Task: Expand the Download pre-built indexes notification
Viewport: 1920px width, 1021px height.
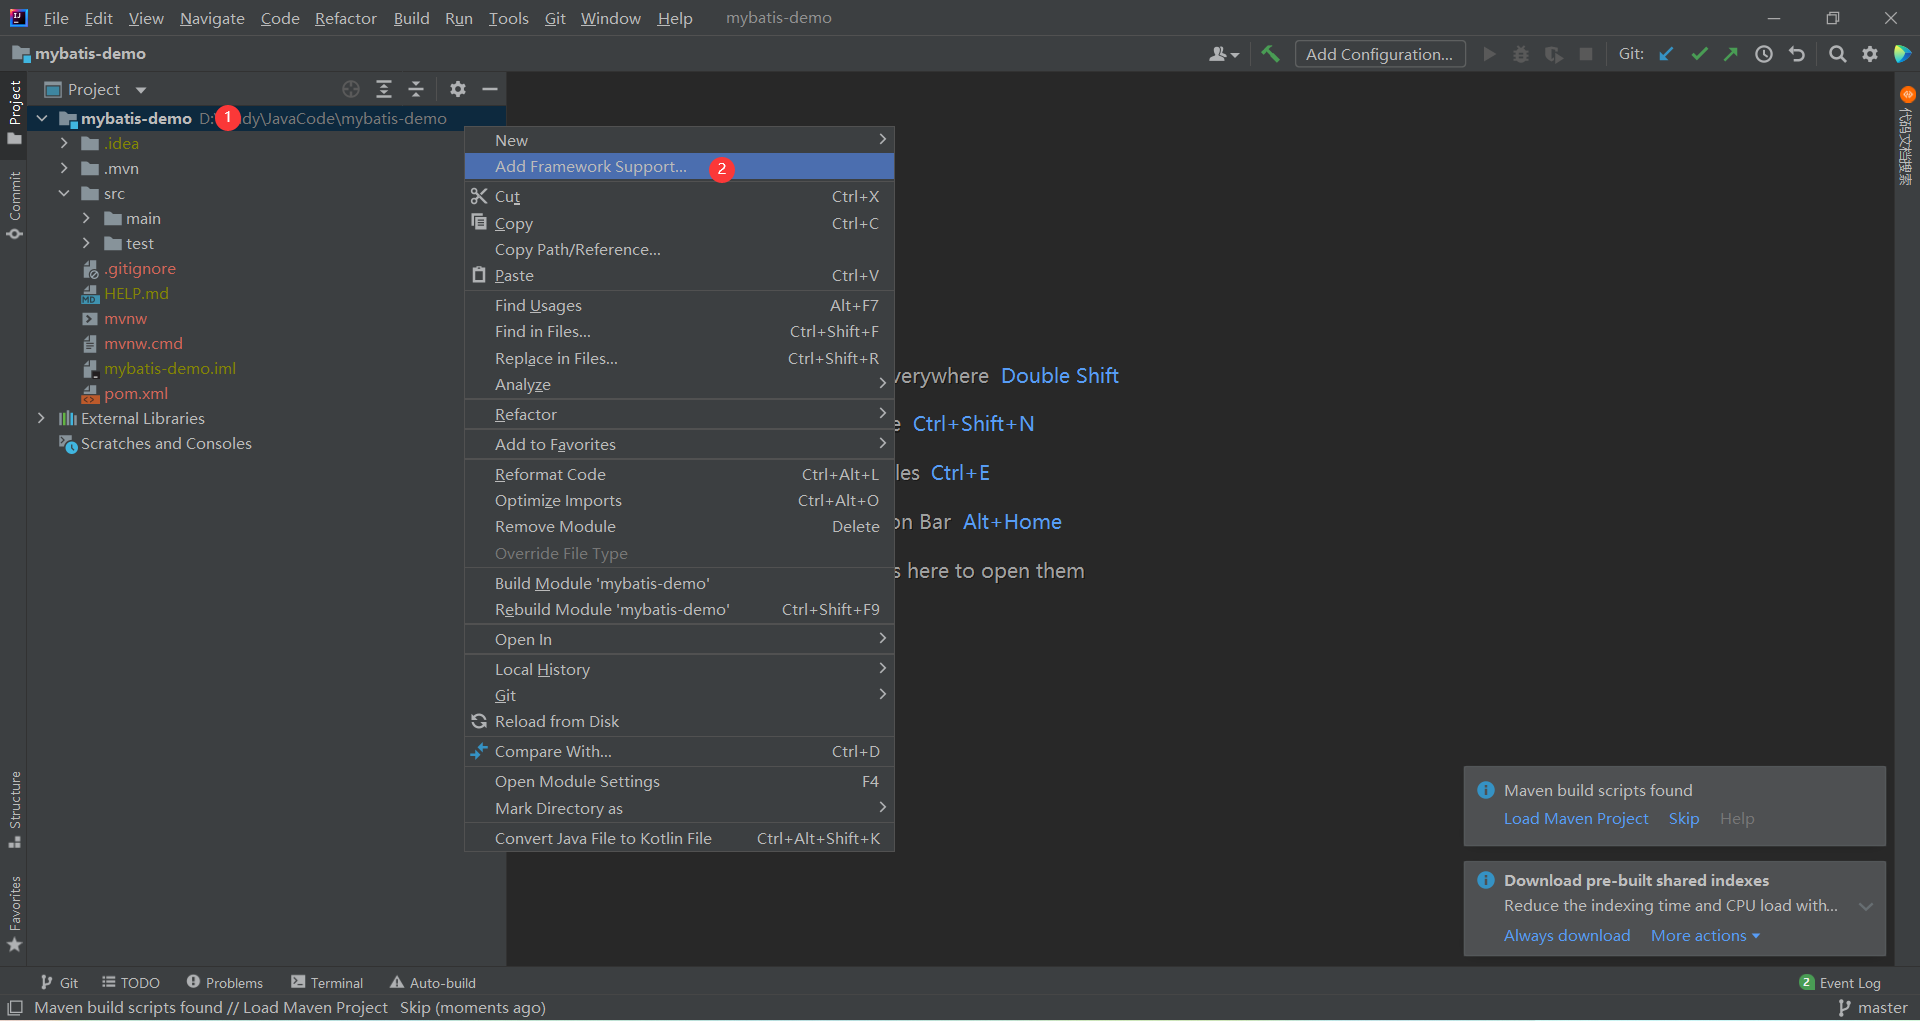Action: (x=1866, y=906)
